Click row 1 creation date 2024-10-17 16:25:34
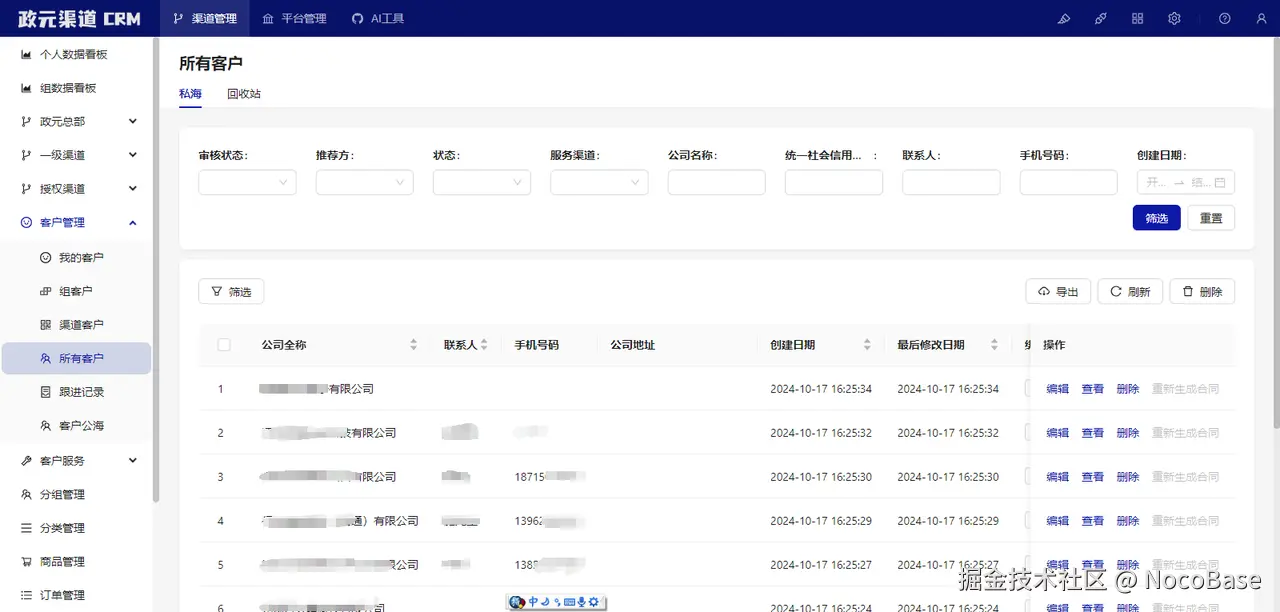Image resolution: width=1280 pixels, height=612 pixels. [x=821, y=389]
